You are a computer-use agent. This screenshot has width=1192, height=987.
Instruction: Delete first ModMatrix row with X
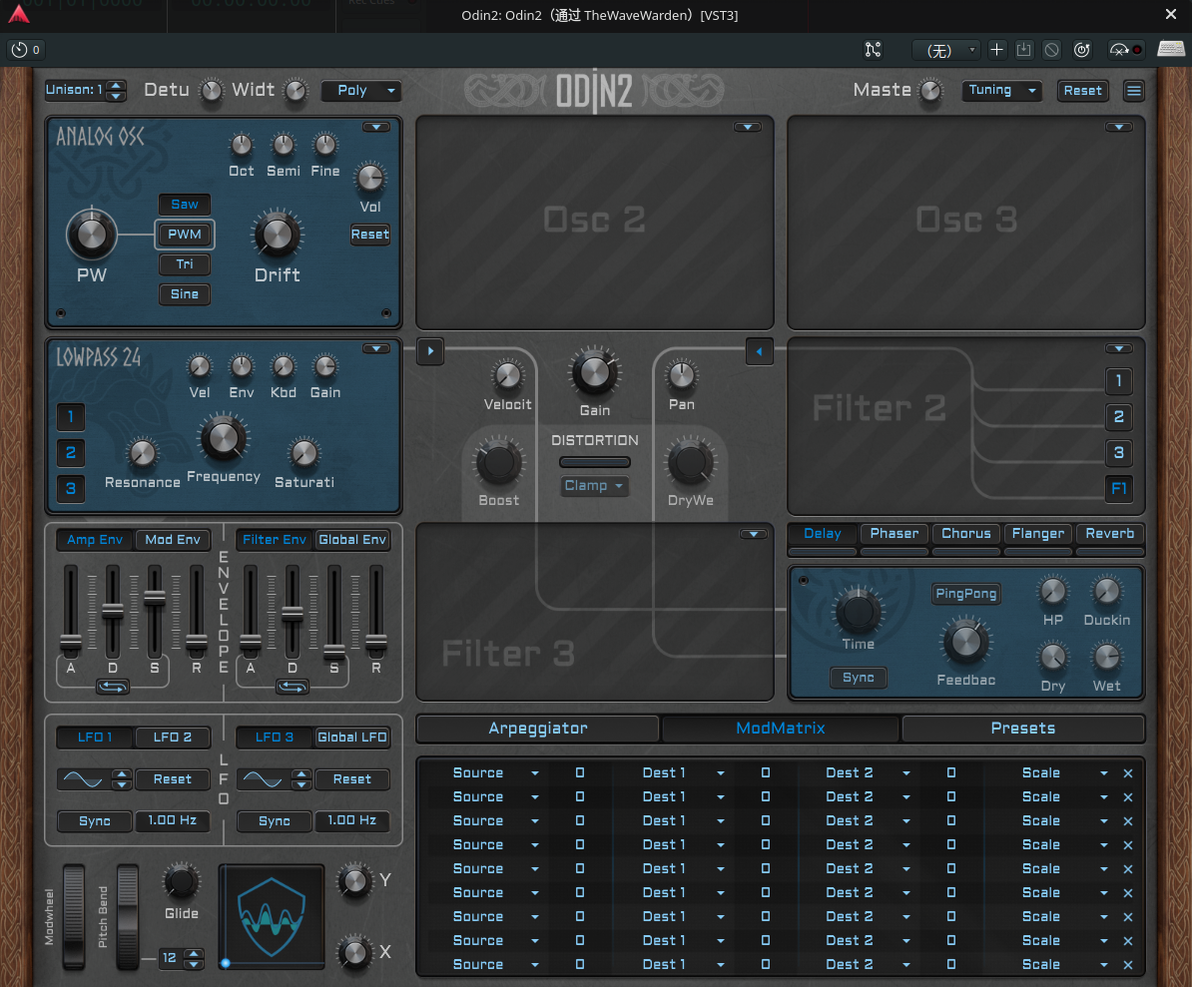(x=1128, y=773)
